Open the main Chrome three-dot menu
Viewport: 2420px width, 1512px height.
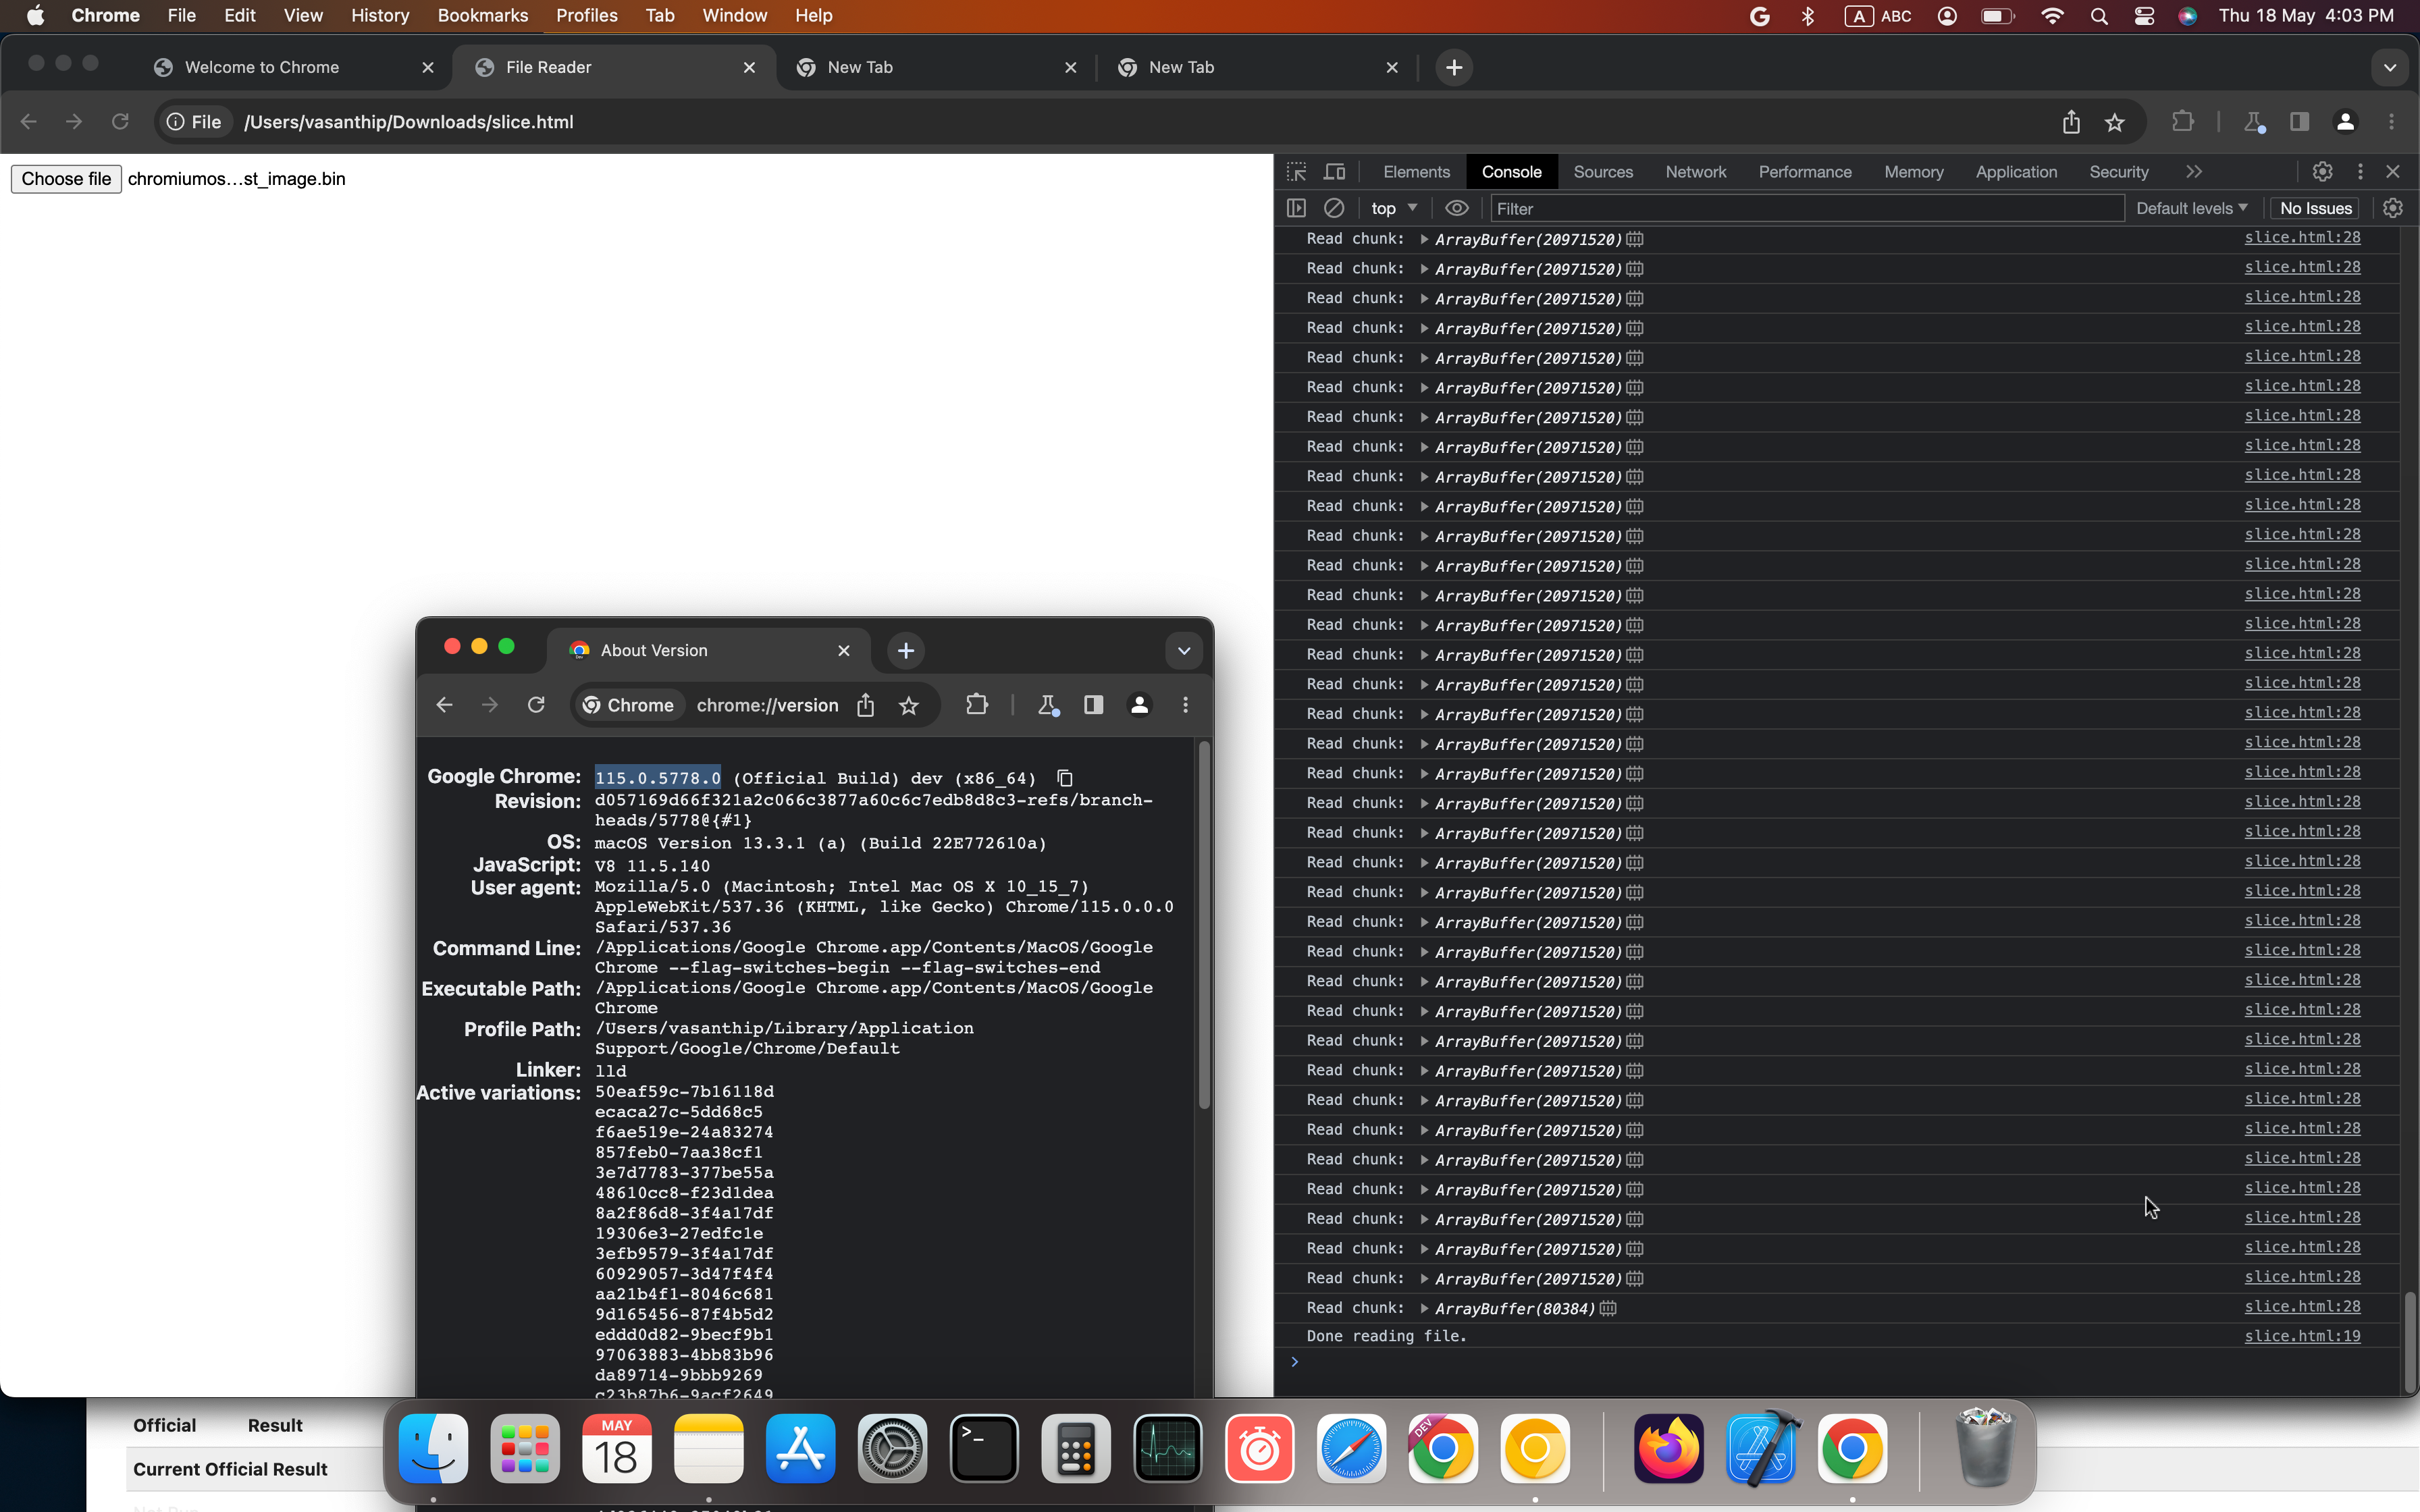point(2391,122)
